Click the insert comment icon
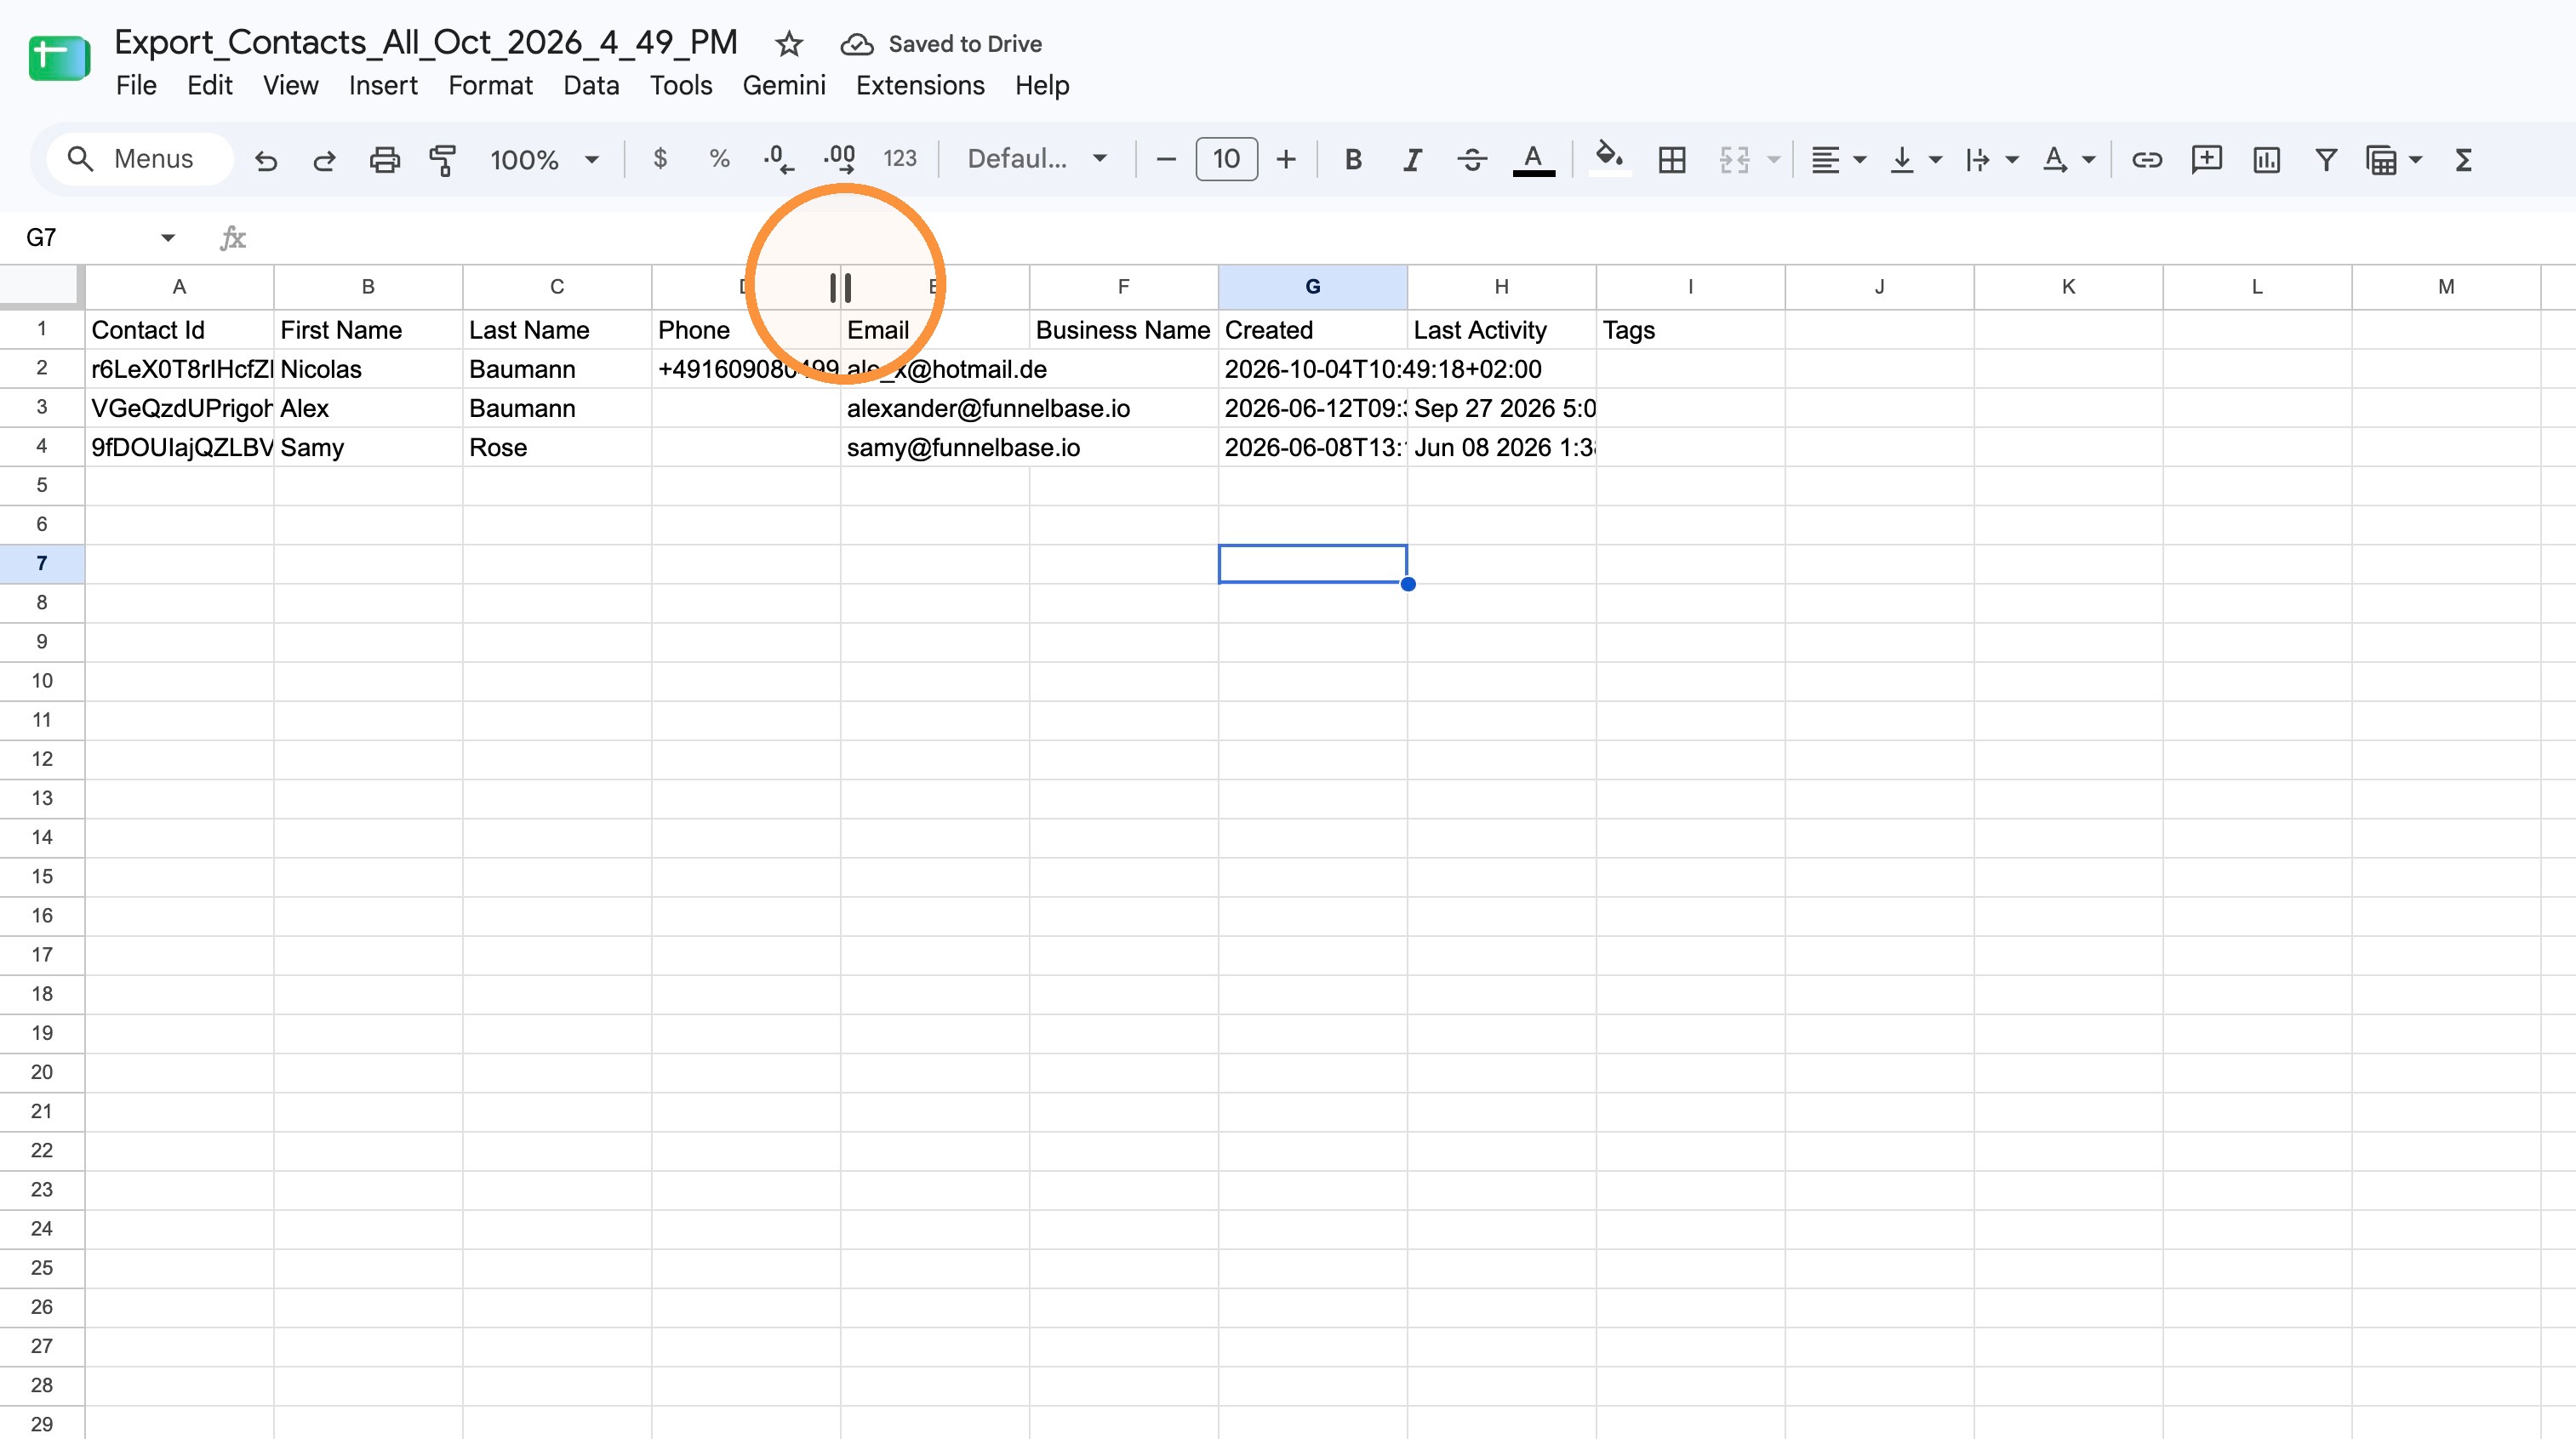The height and width of the screenshot is (1439, 2576). 2207,160
